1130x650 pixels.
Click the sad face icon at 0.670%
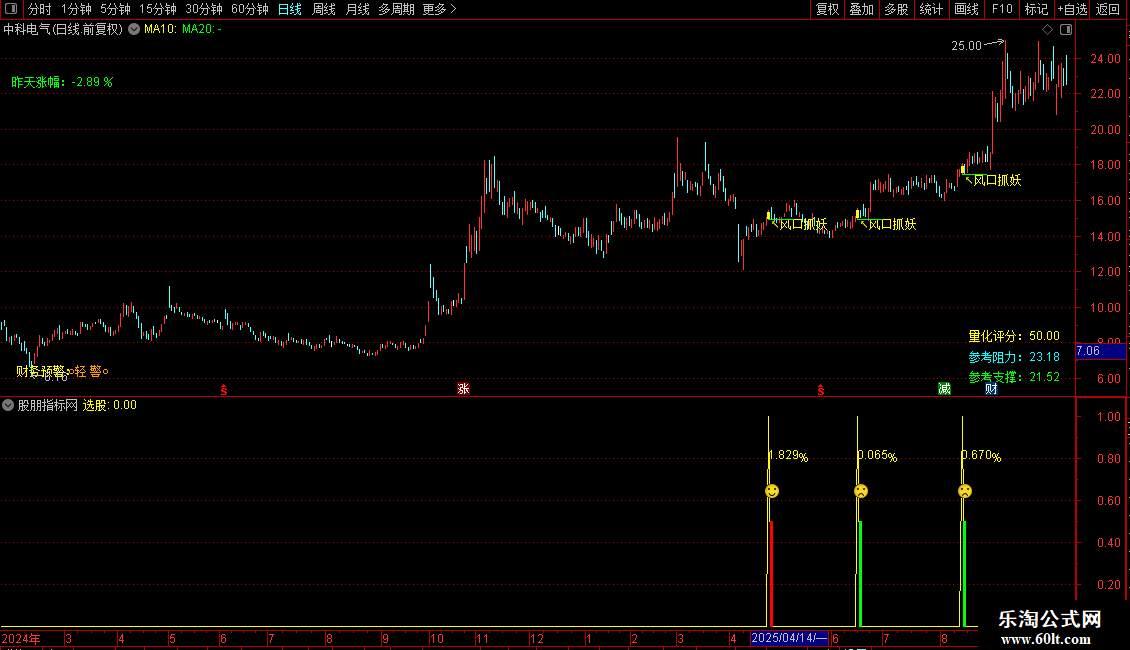click(965, 491)
